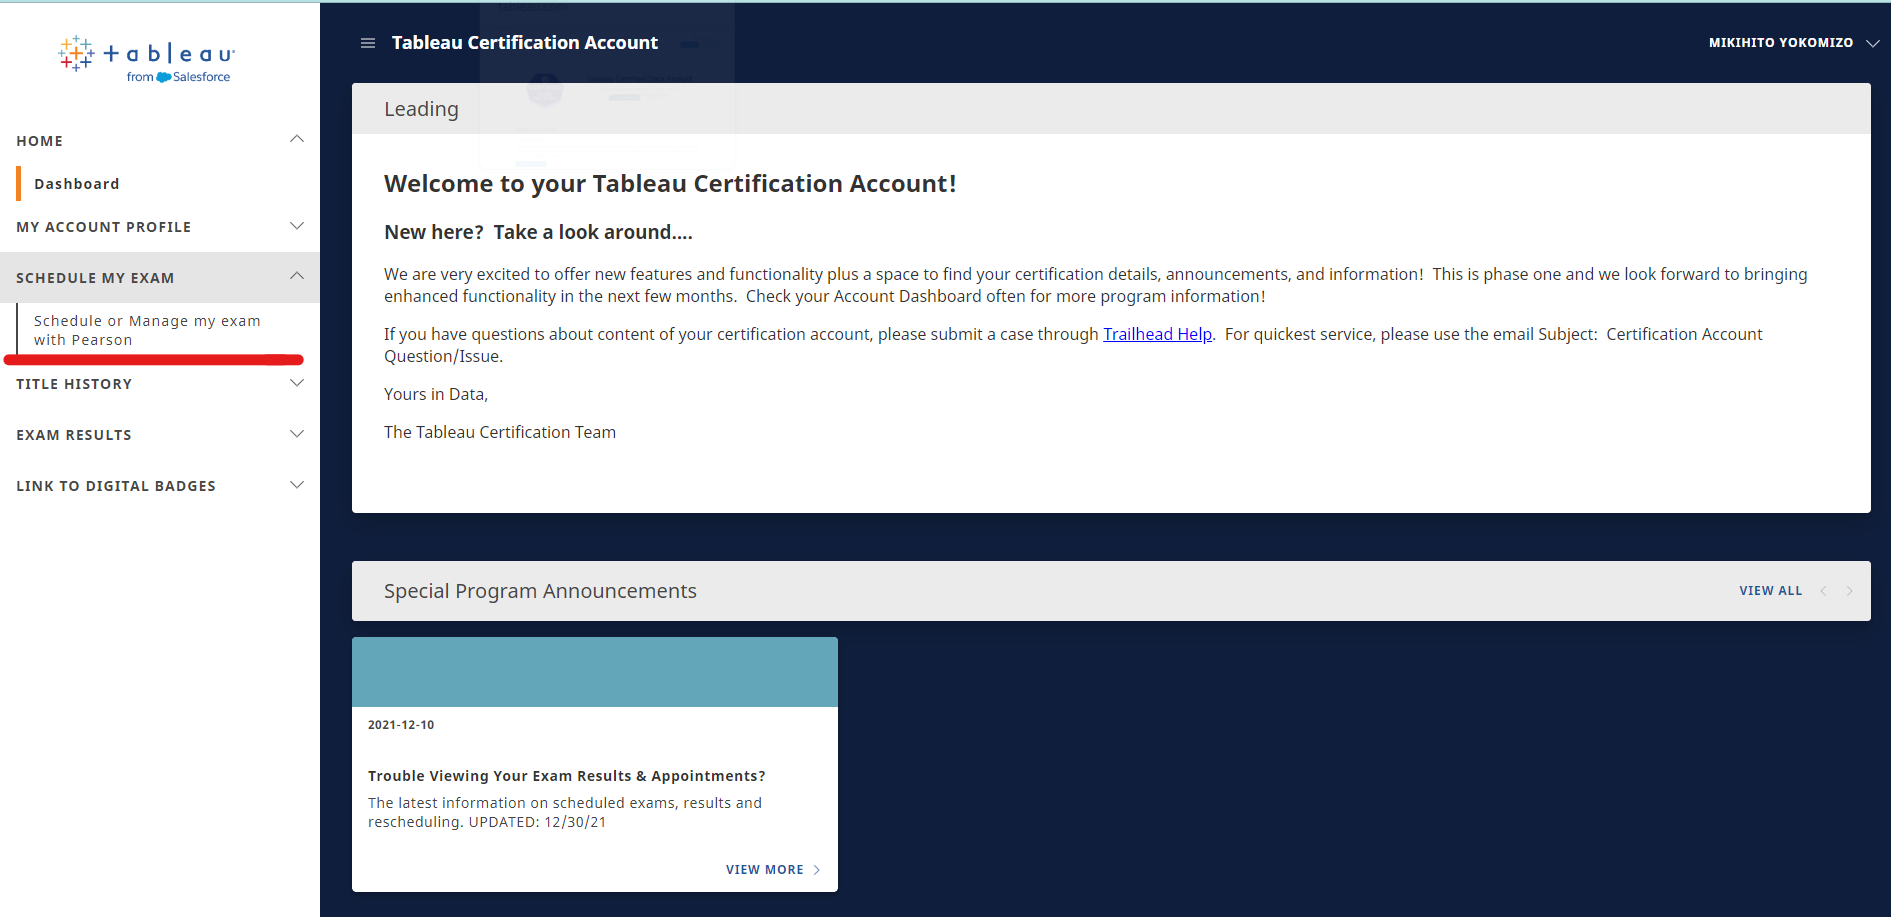Click the Mikihito Yokomizo username
This screenshot has width=1891, height=917.
[1780, 43]
